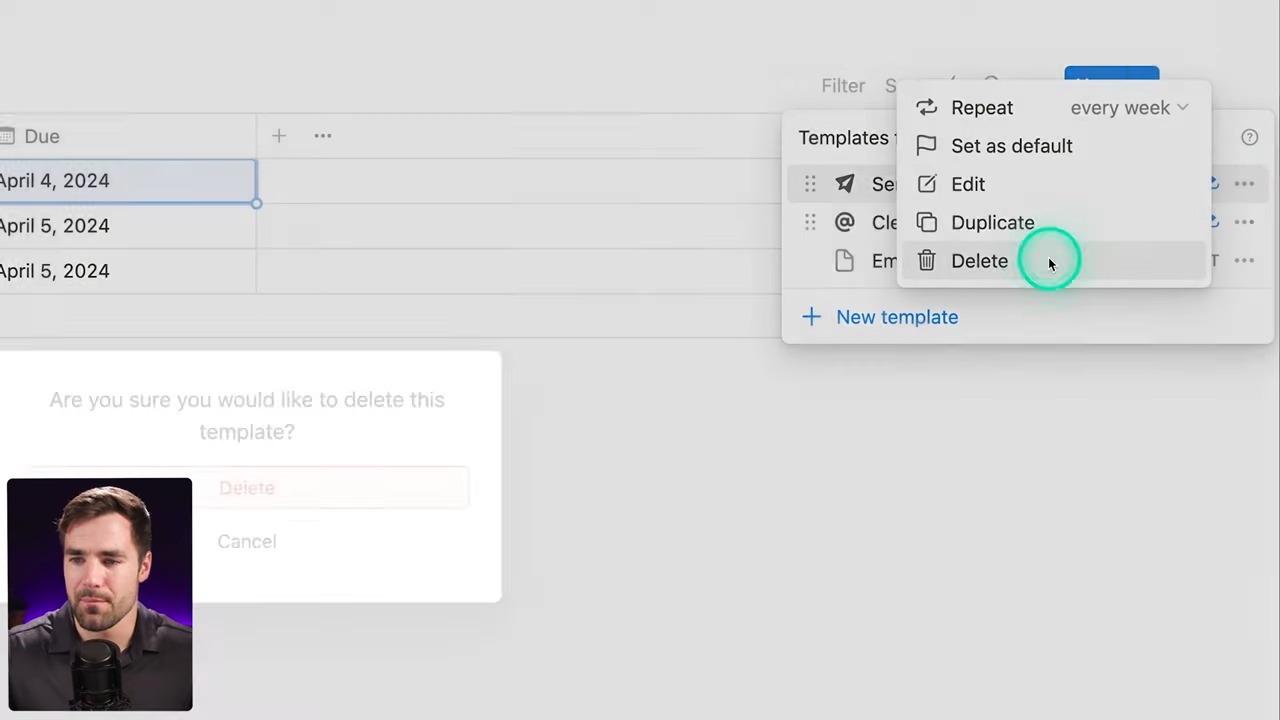Viewport: 1280px width, 720px height.
Task: Open three-dot menu for the last template
Action: coord(1244,261)
